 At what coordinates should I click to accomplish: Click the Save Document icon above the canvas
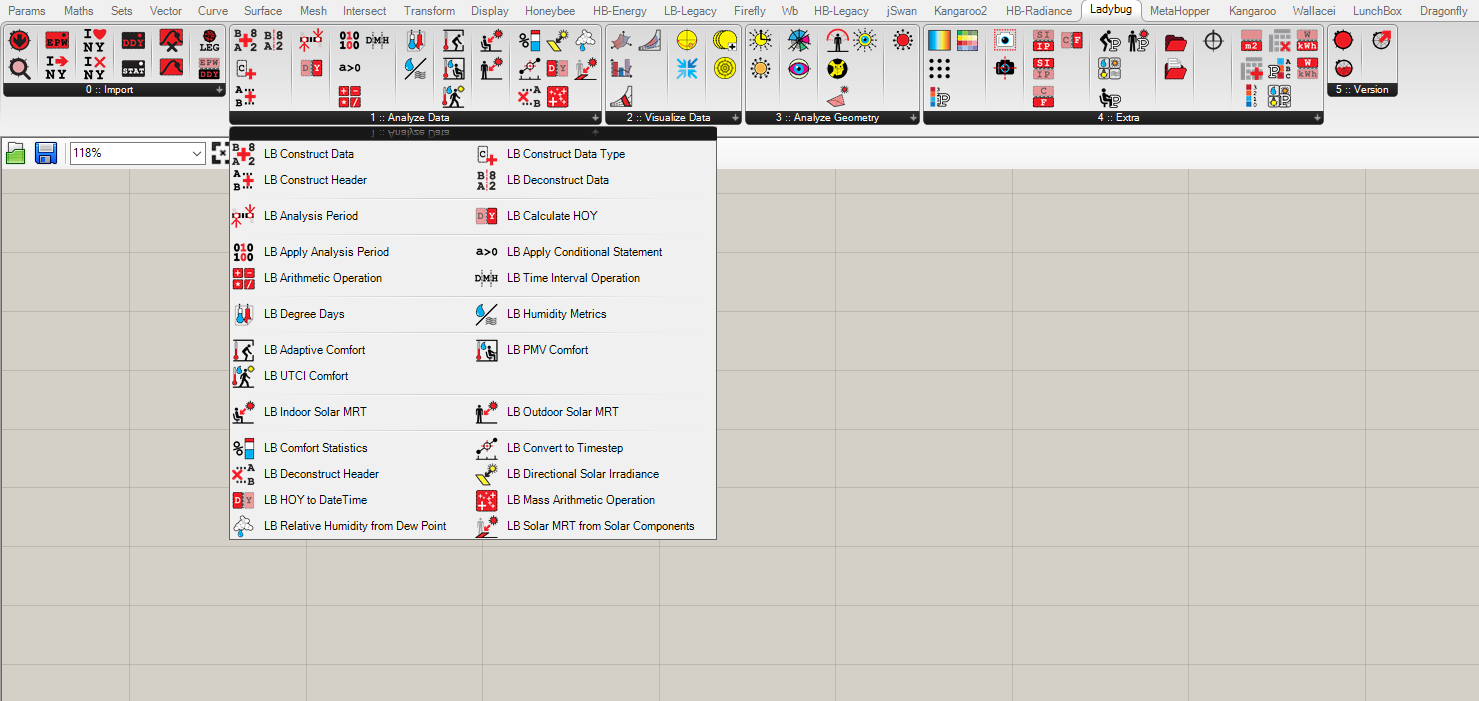(x=45, y=152)
